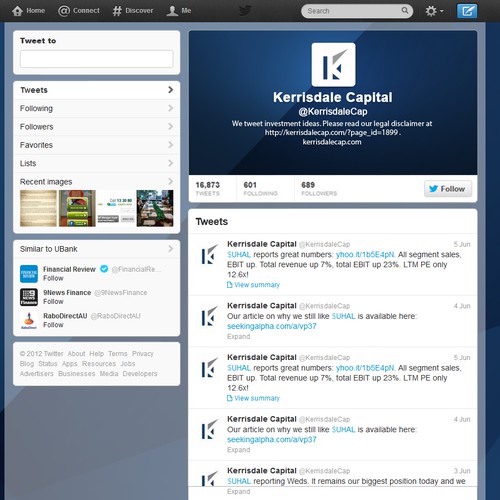Open the fourth recent image thumbnail
Viewport: 500px width, 500px height.
[x=155, y=208]
